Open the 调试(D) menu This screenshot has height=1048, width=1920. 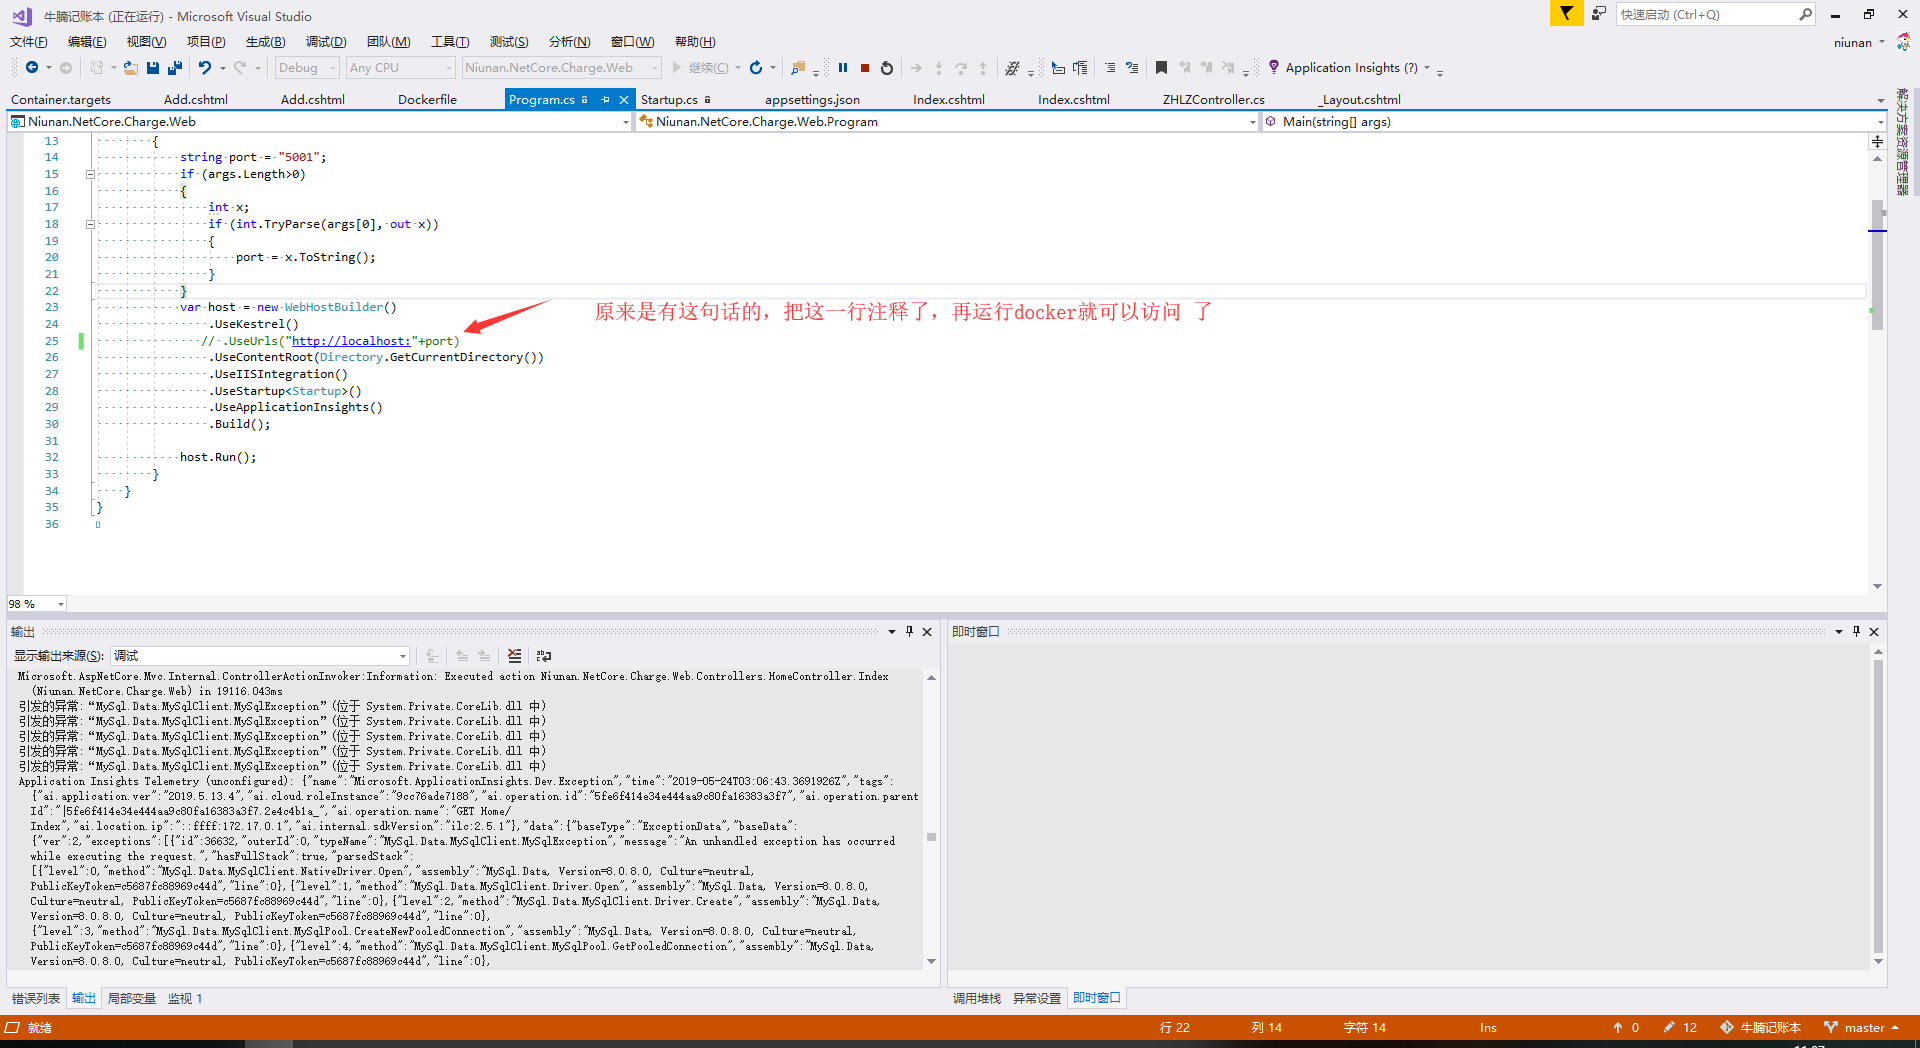326,42
